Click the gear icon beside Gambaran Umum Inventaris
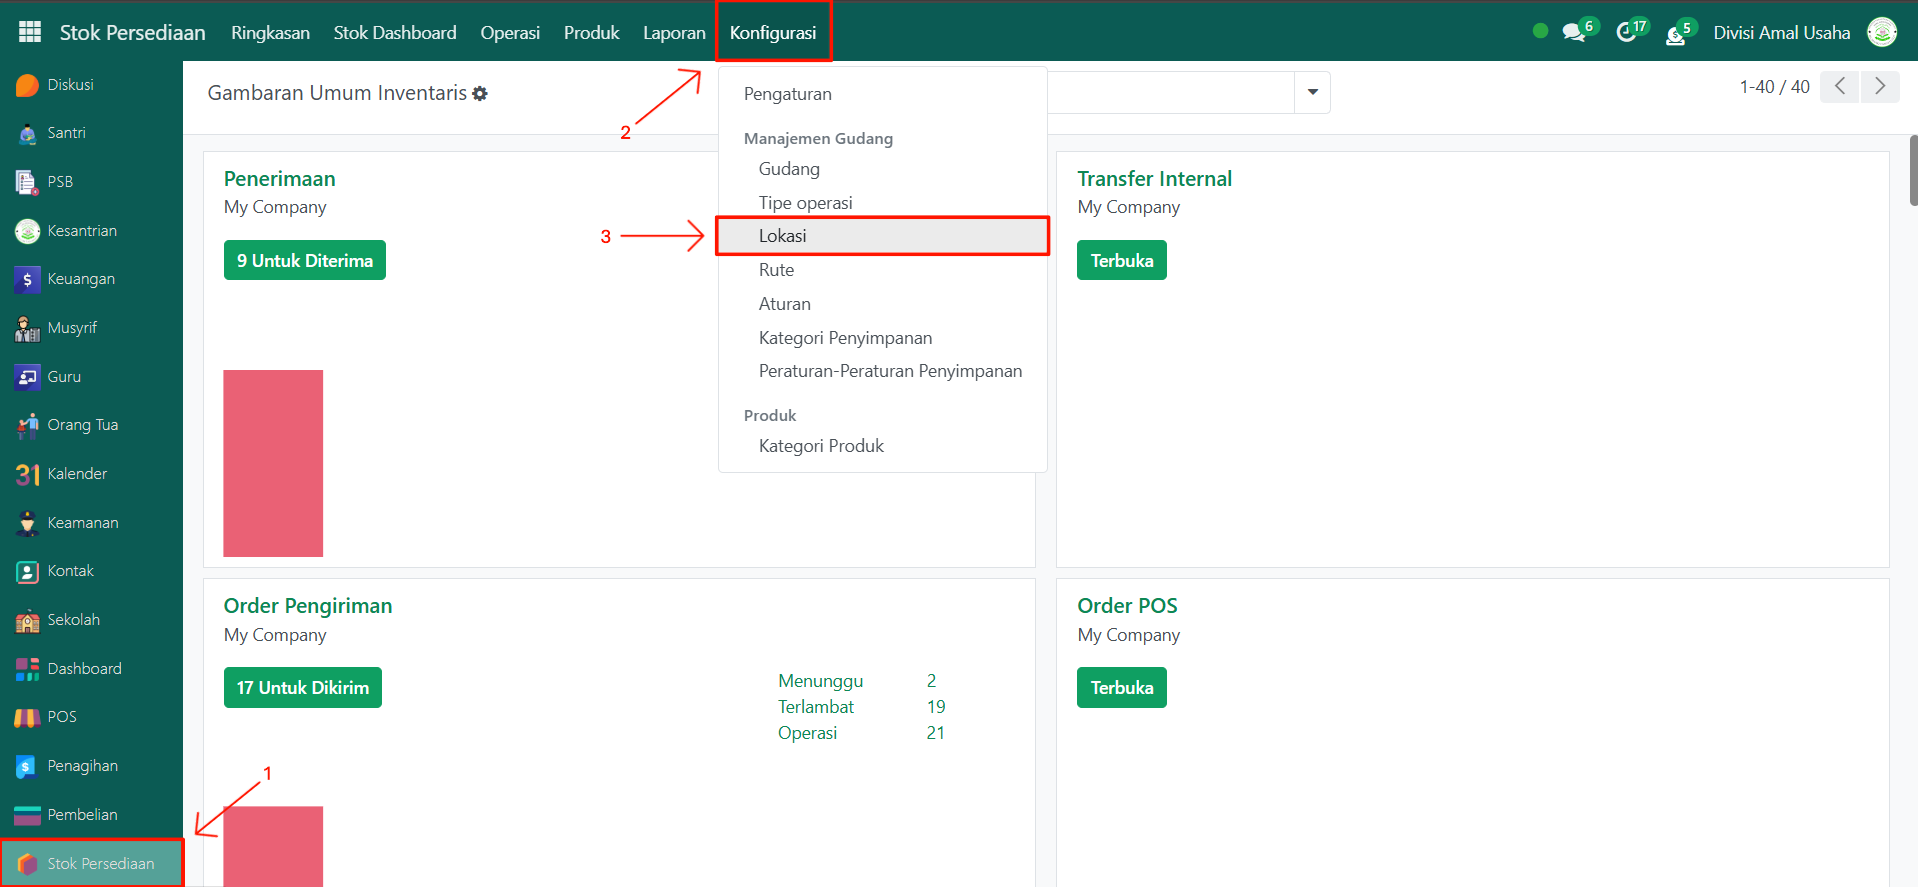 tap(480, 93)
